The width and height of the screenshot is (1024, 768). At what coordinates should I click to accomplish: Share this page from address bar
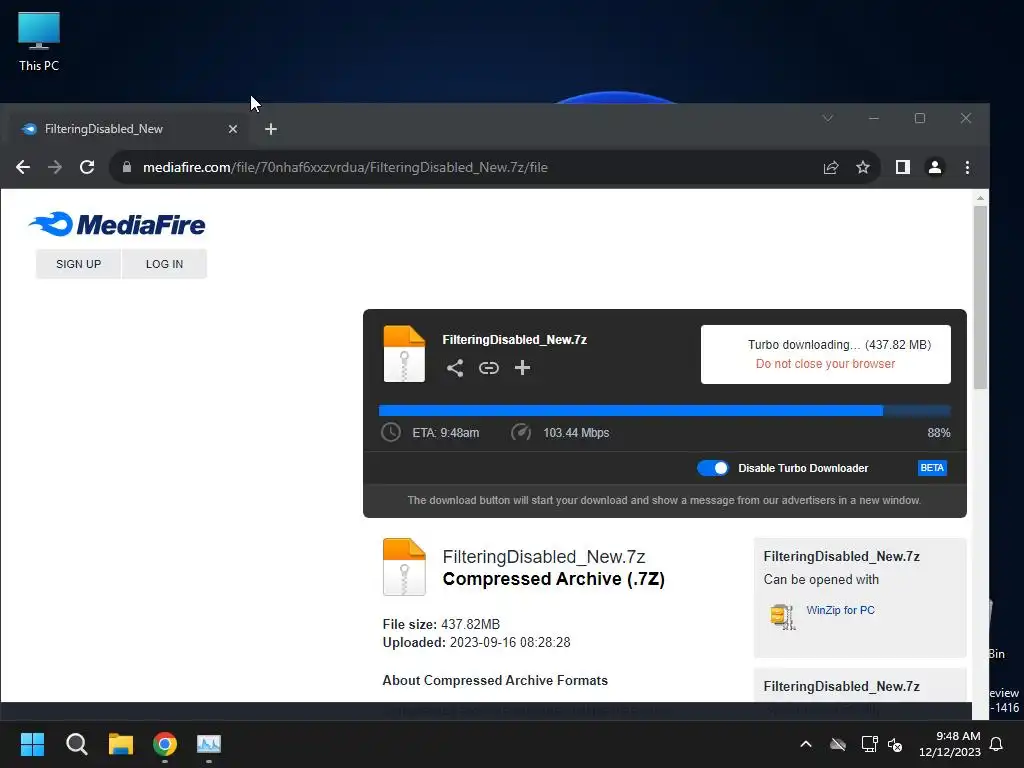pyautogui.click(x=831, y=168)
